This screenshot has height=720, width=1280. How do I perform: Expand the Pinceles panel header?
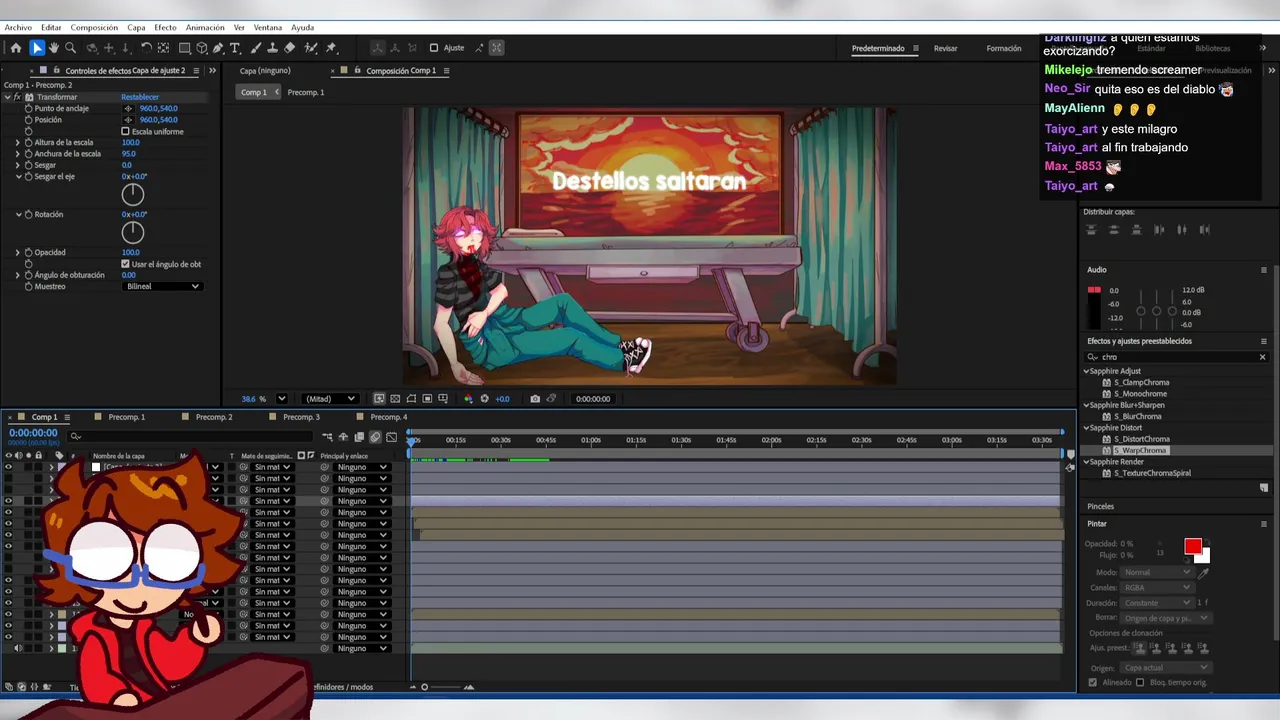click(1100, 506)
